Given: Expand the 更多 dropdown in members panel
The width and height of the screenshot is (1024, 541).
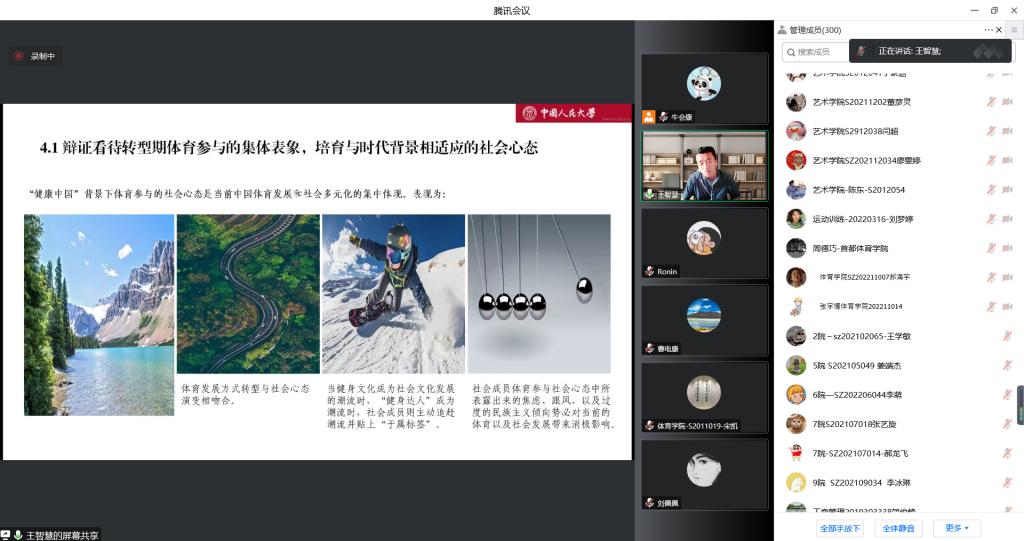Looking at the screenshot, I should click(956, 528).
